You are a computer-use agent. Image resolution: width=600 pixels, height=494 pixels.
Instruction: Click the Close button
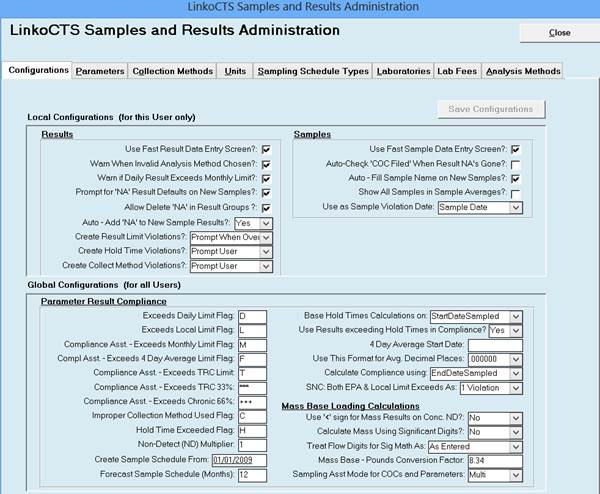(x=559, y=33)
